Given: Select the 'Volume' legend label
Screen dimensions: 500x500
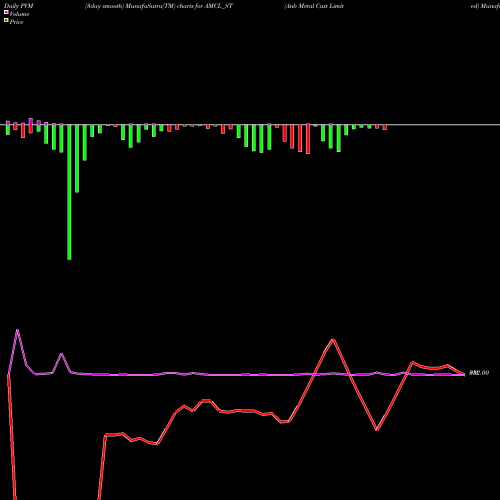Looking at the screenshot, I should click(x=19, y=14).
